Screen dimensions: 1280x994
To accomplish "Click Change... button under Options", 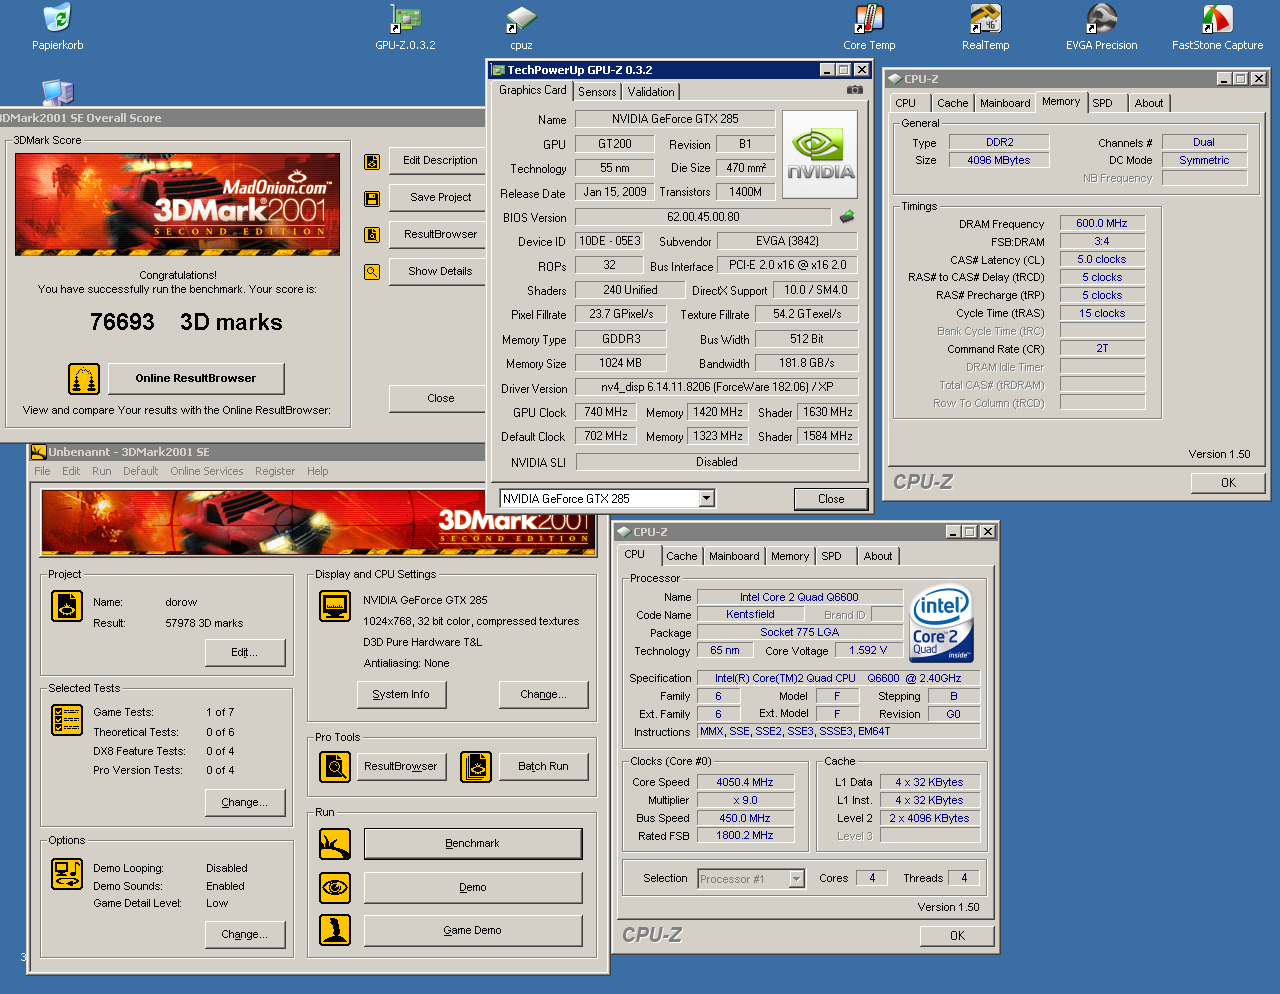I will coord(245,934).
